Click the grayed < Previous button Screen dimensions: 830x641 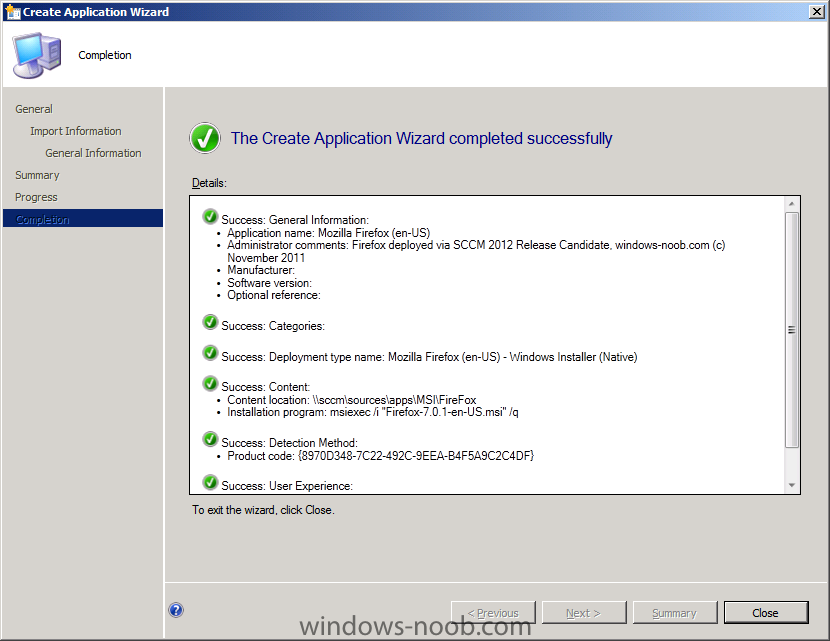pyautogui.click(x=493, y=613)
